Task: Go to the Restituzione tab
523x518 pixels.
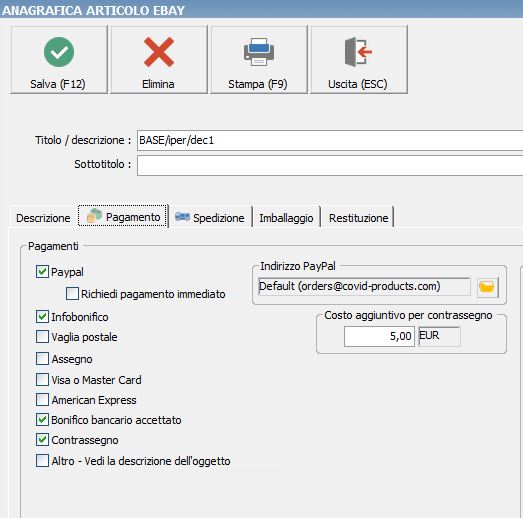Action: point(359,218)
